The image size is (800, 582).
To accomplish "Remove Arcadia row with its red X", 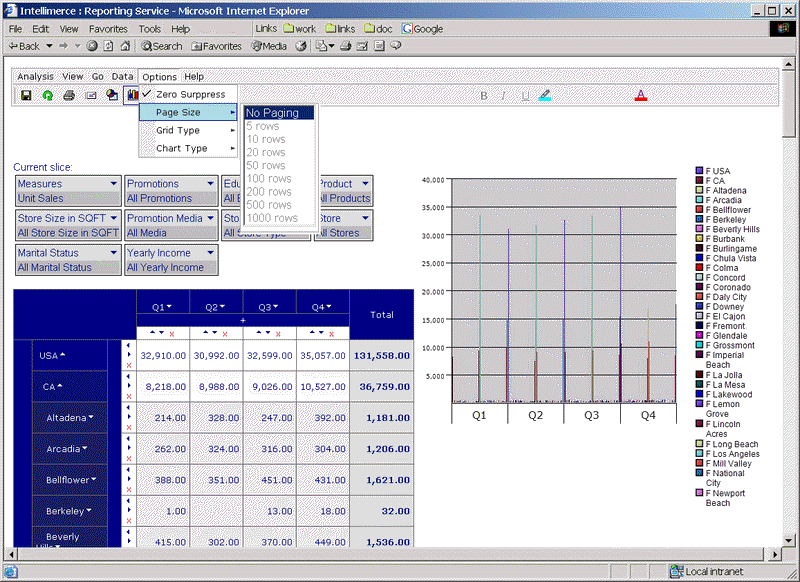I will (x=129, y=459).
